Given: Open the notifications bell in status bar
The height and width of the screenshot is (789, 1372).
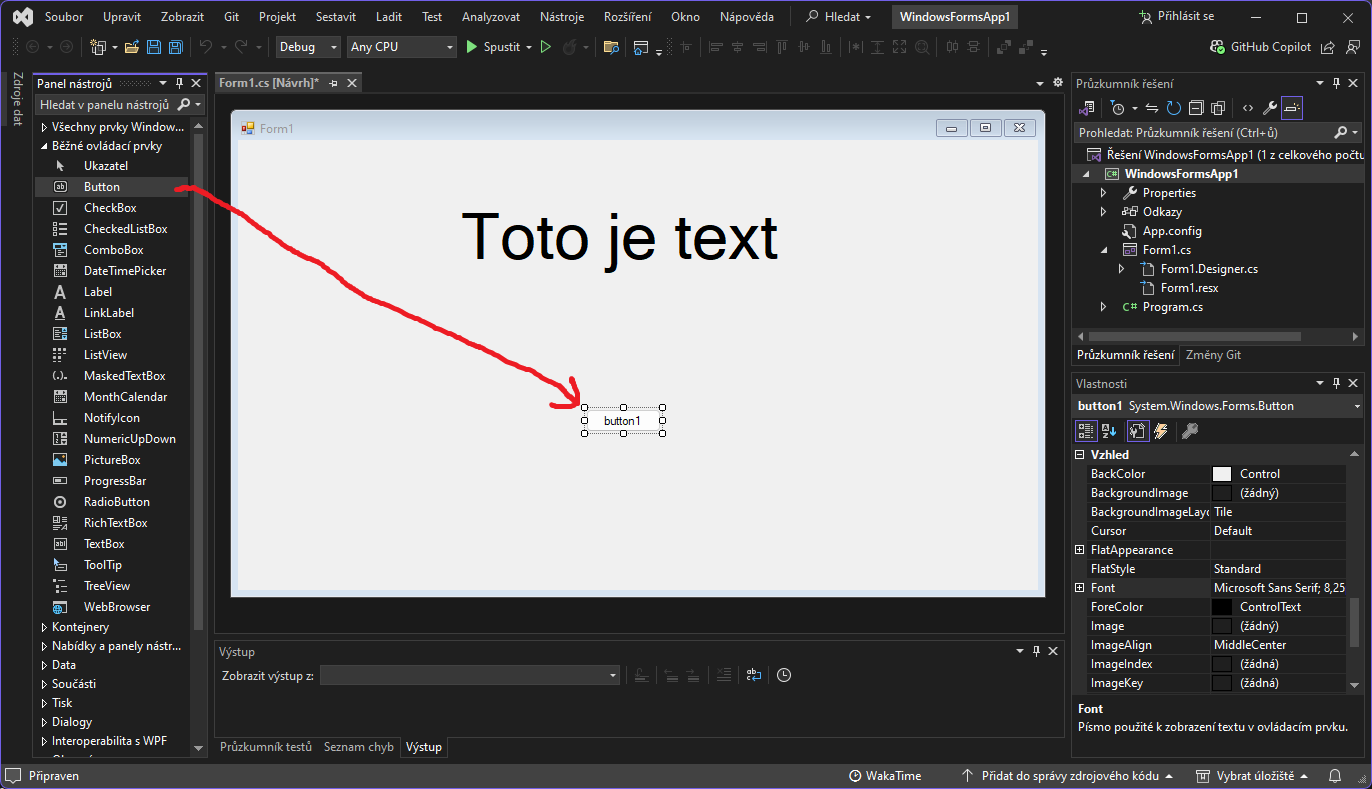Looking at the screenshot, I should click(1334, 776).
